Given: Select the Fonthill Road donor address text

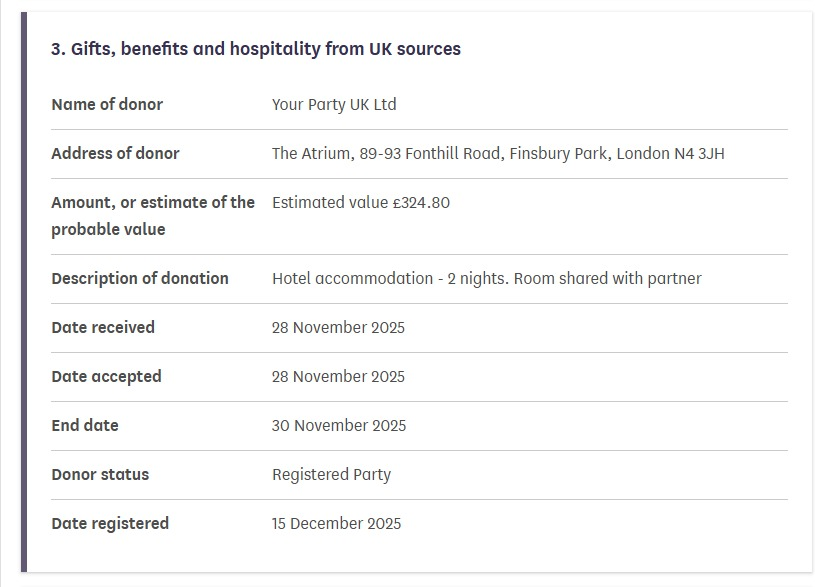Looking at the screenshot, I should pos(498,153).
